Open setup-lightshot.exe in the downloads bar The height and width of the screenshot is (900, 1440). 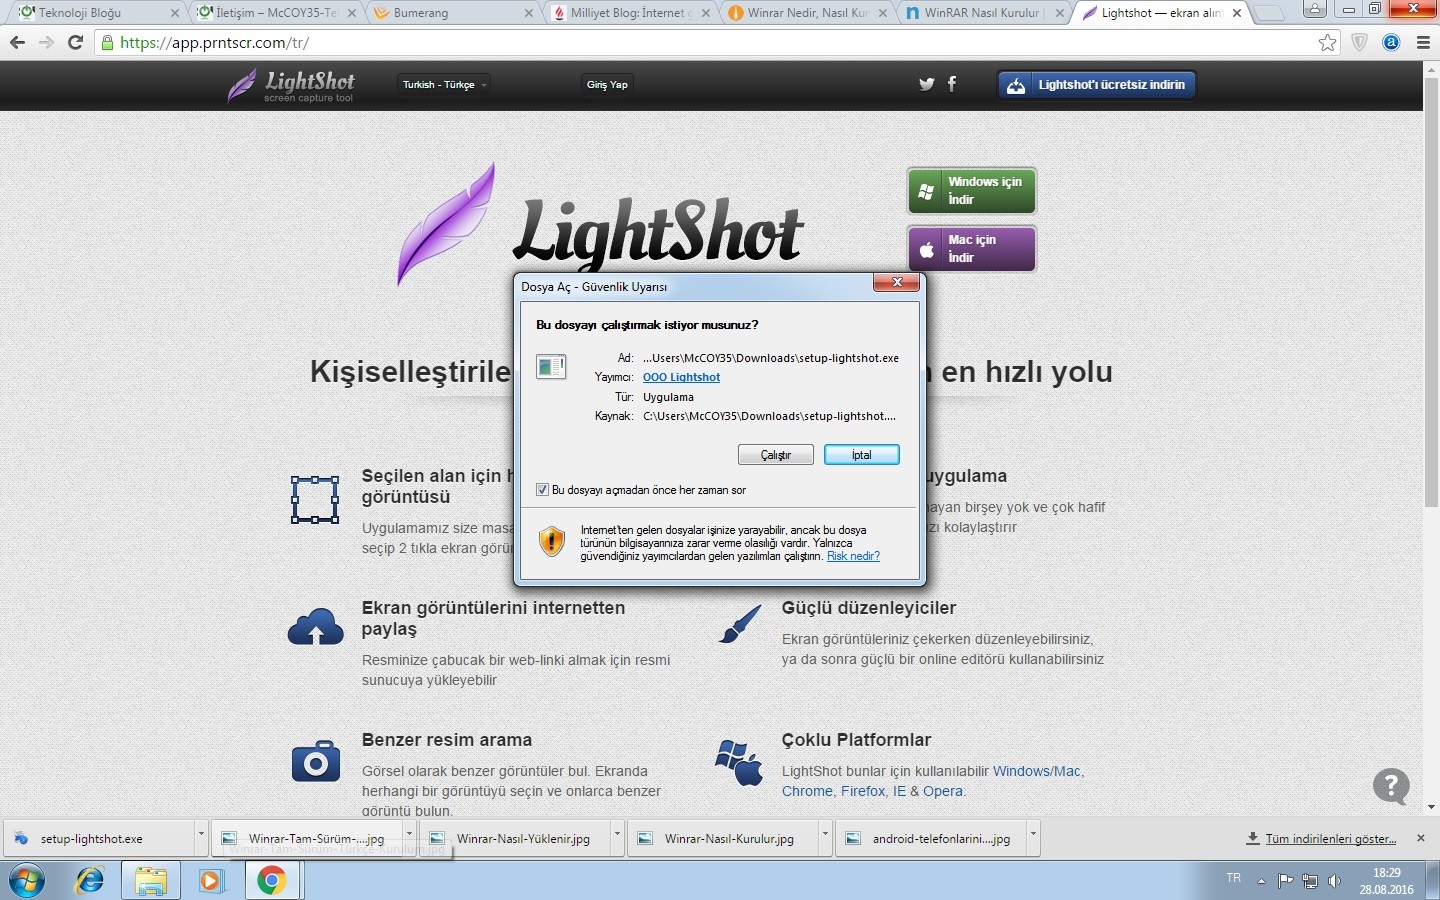100,838
